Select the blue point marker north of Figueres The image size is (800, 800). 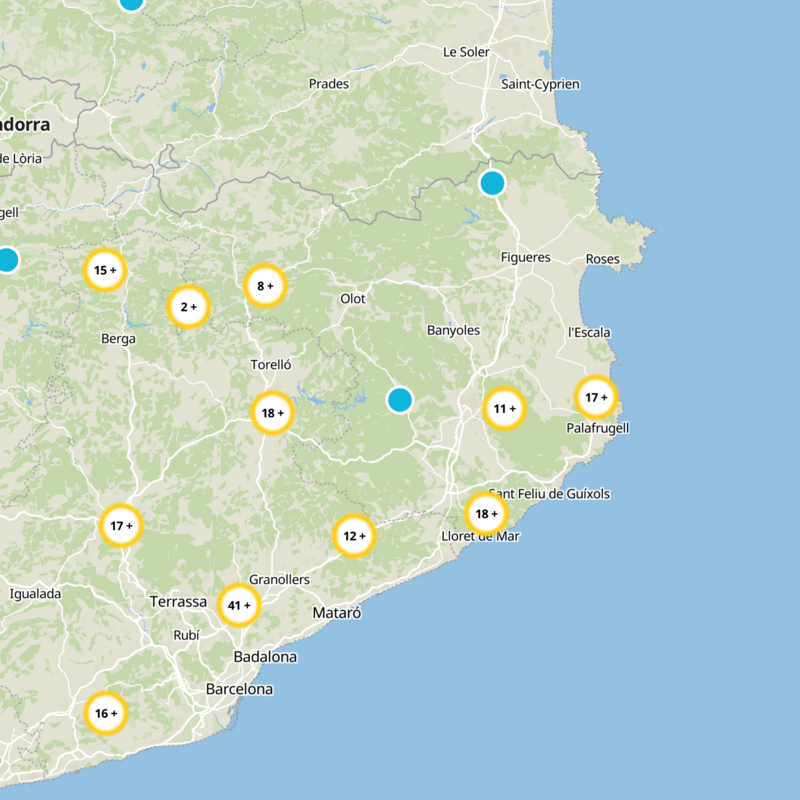pos(492,183)
